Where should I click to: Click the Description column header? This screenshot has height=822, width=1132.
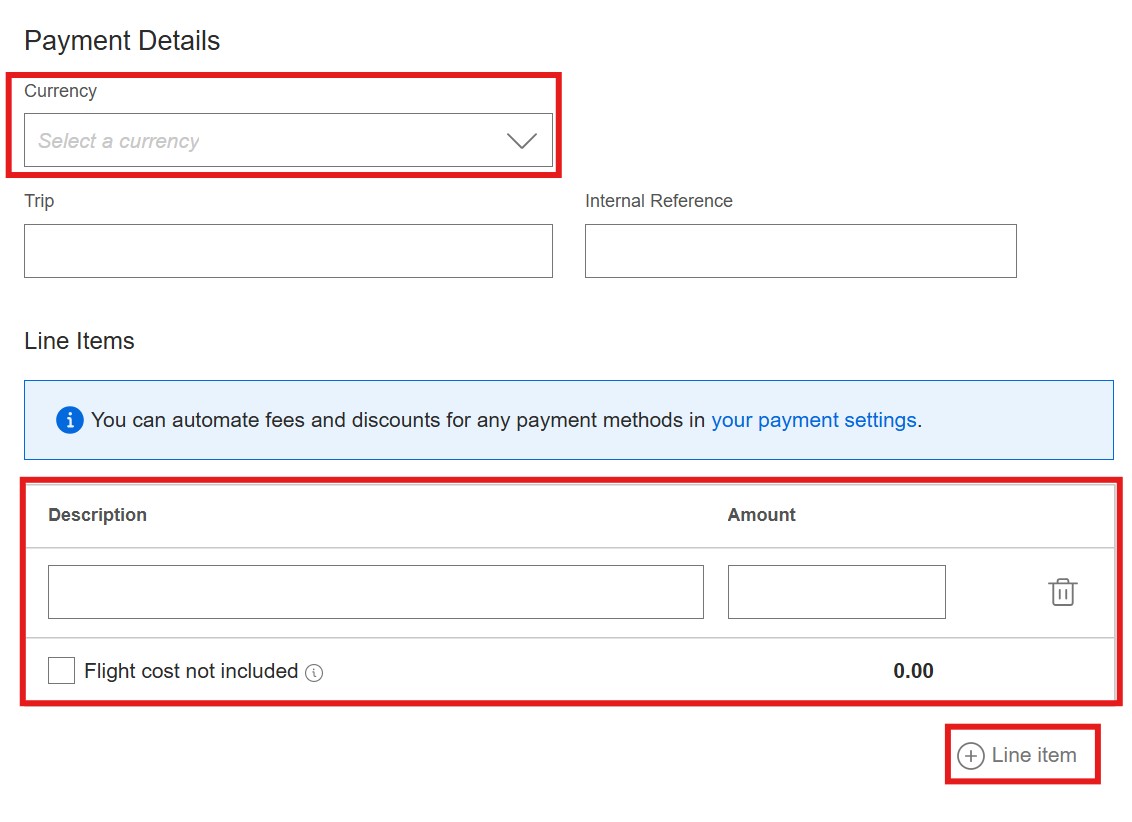tap(97, 515)
